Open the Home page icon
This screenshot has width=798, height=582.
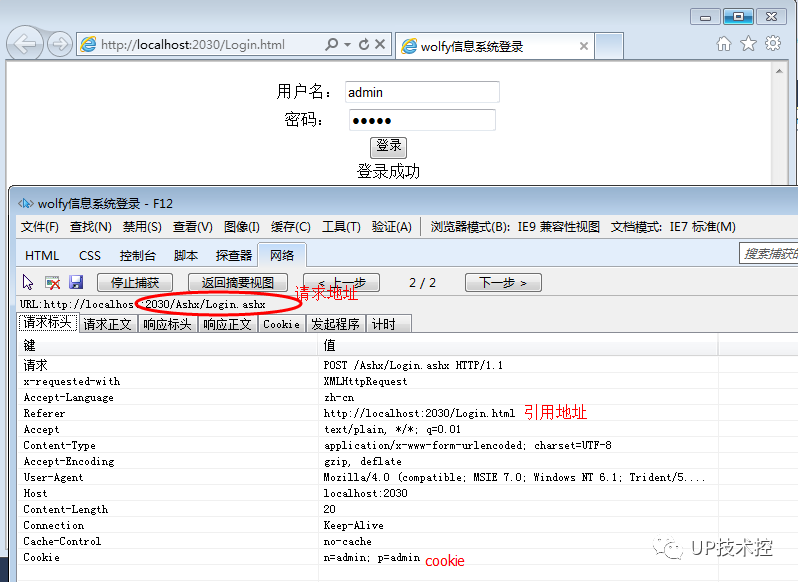(724, 44)
